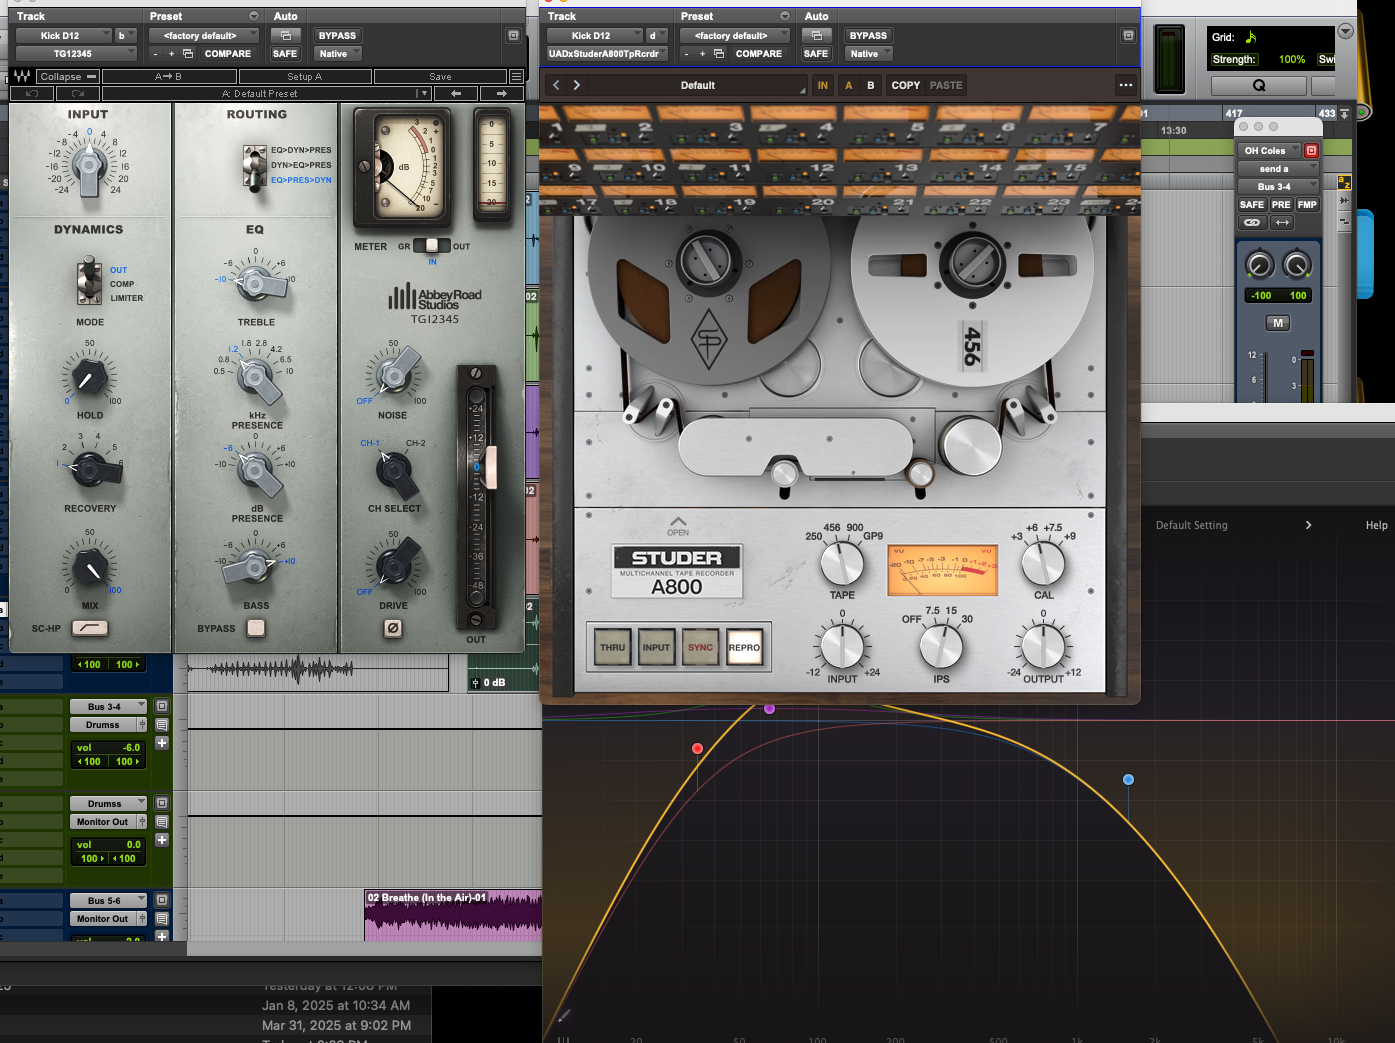The height and width of the screenshot is (1043, 1395).
Task: Toggle the SC-HP filter switch
Action: click(x=90, y=628)
